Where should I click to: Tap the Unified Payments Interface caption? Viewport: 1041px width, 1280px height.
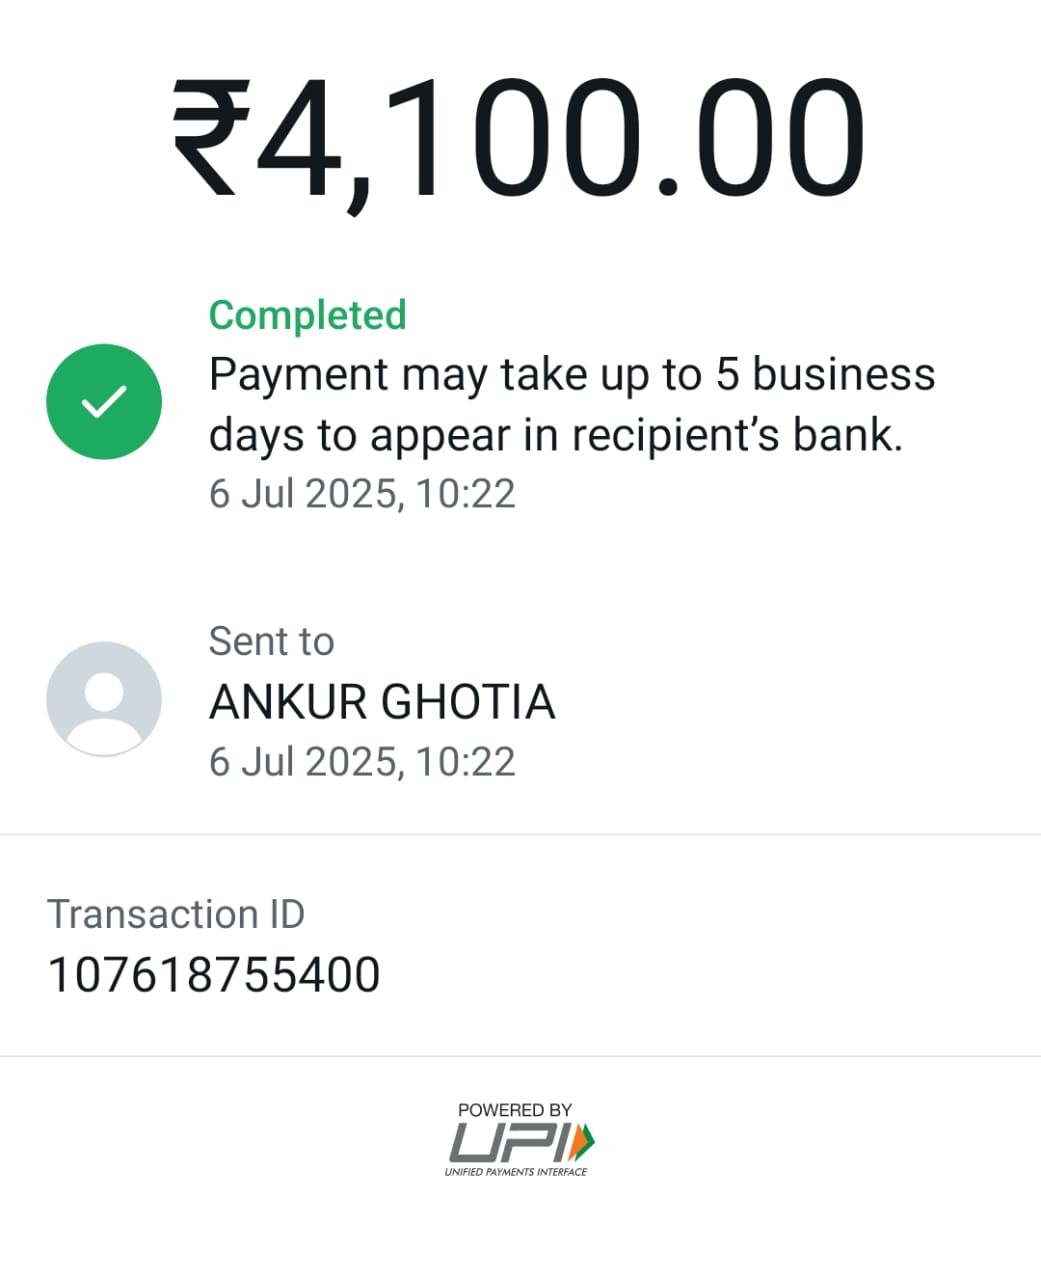pos(516,1172)
